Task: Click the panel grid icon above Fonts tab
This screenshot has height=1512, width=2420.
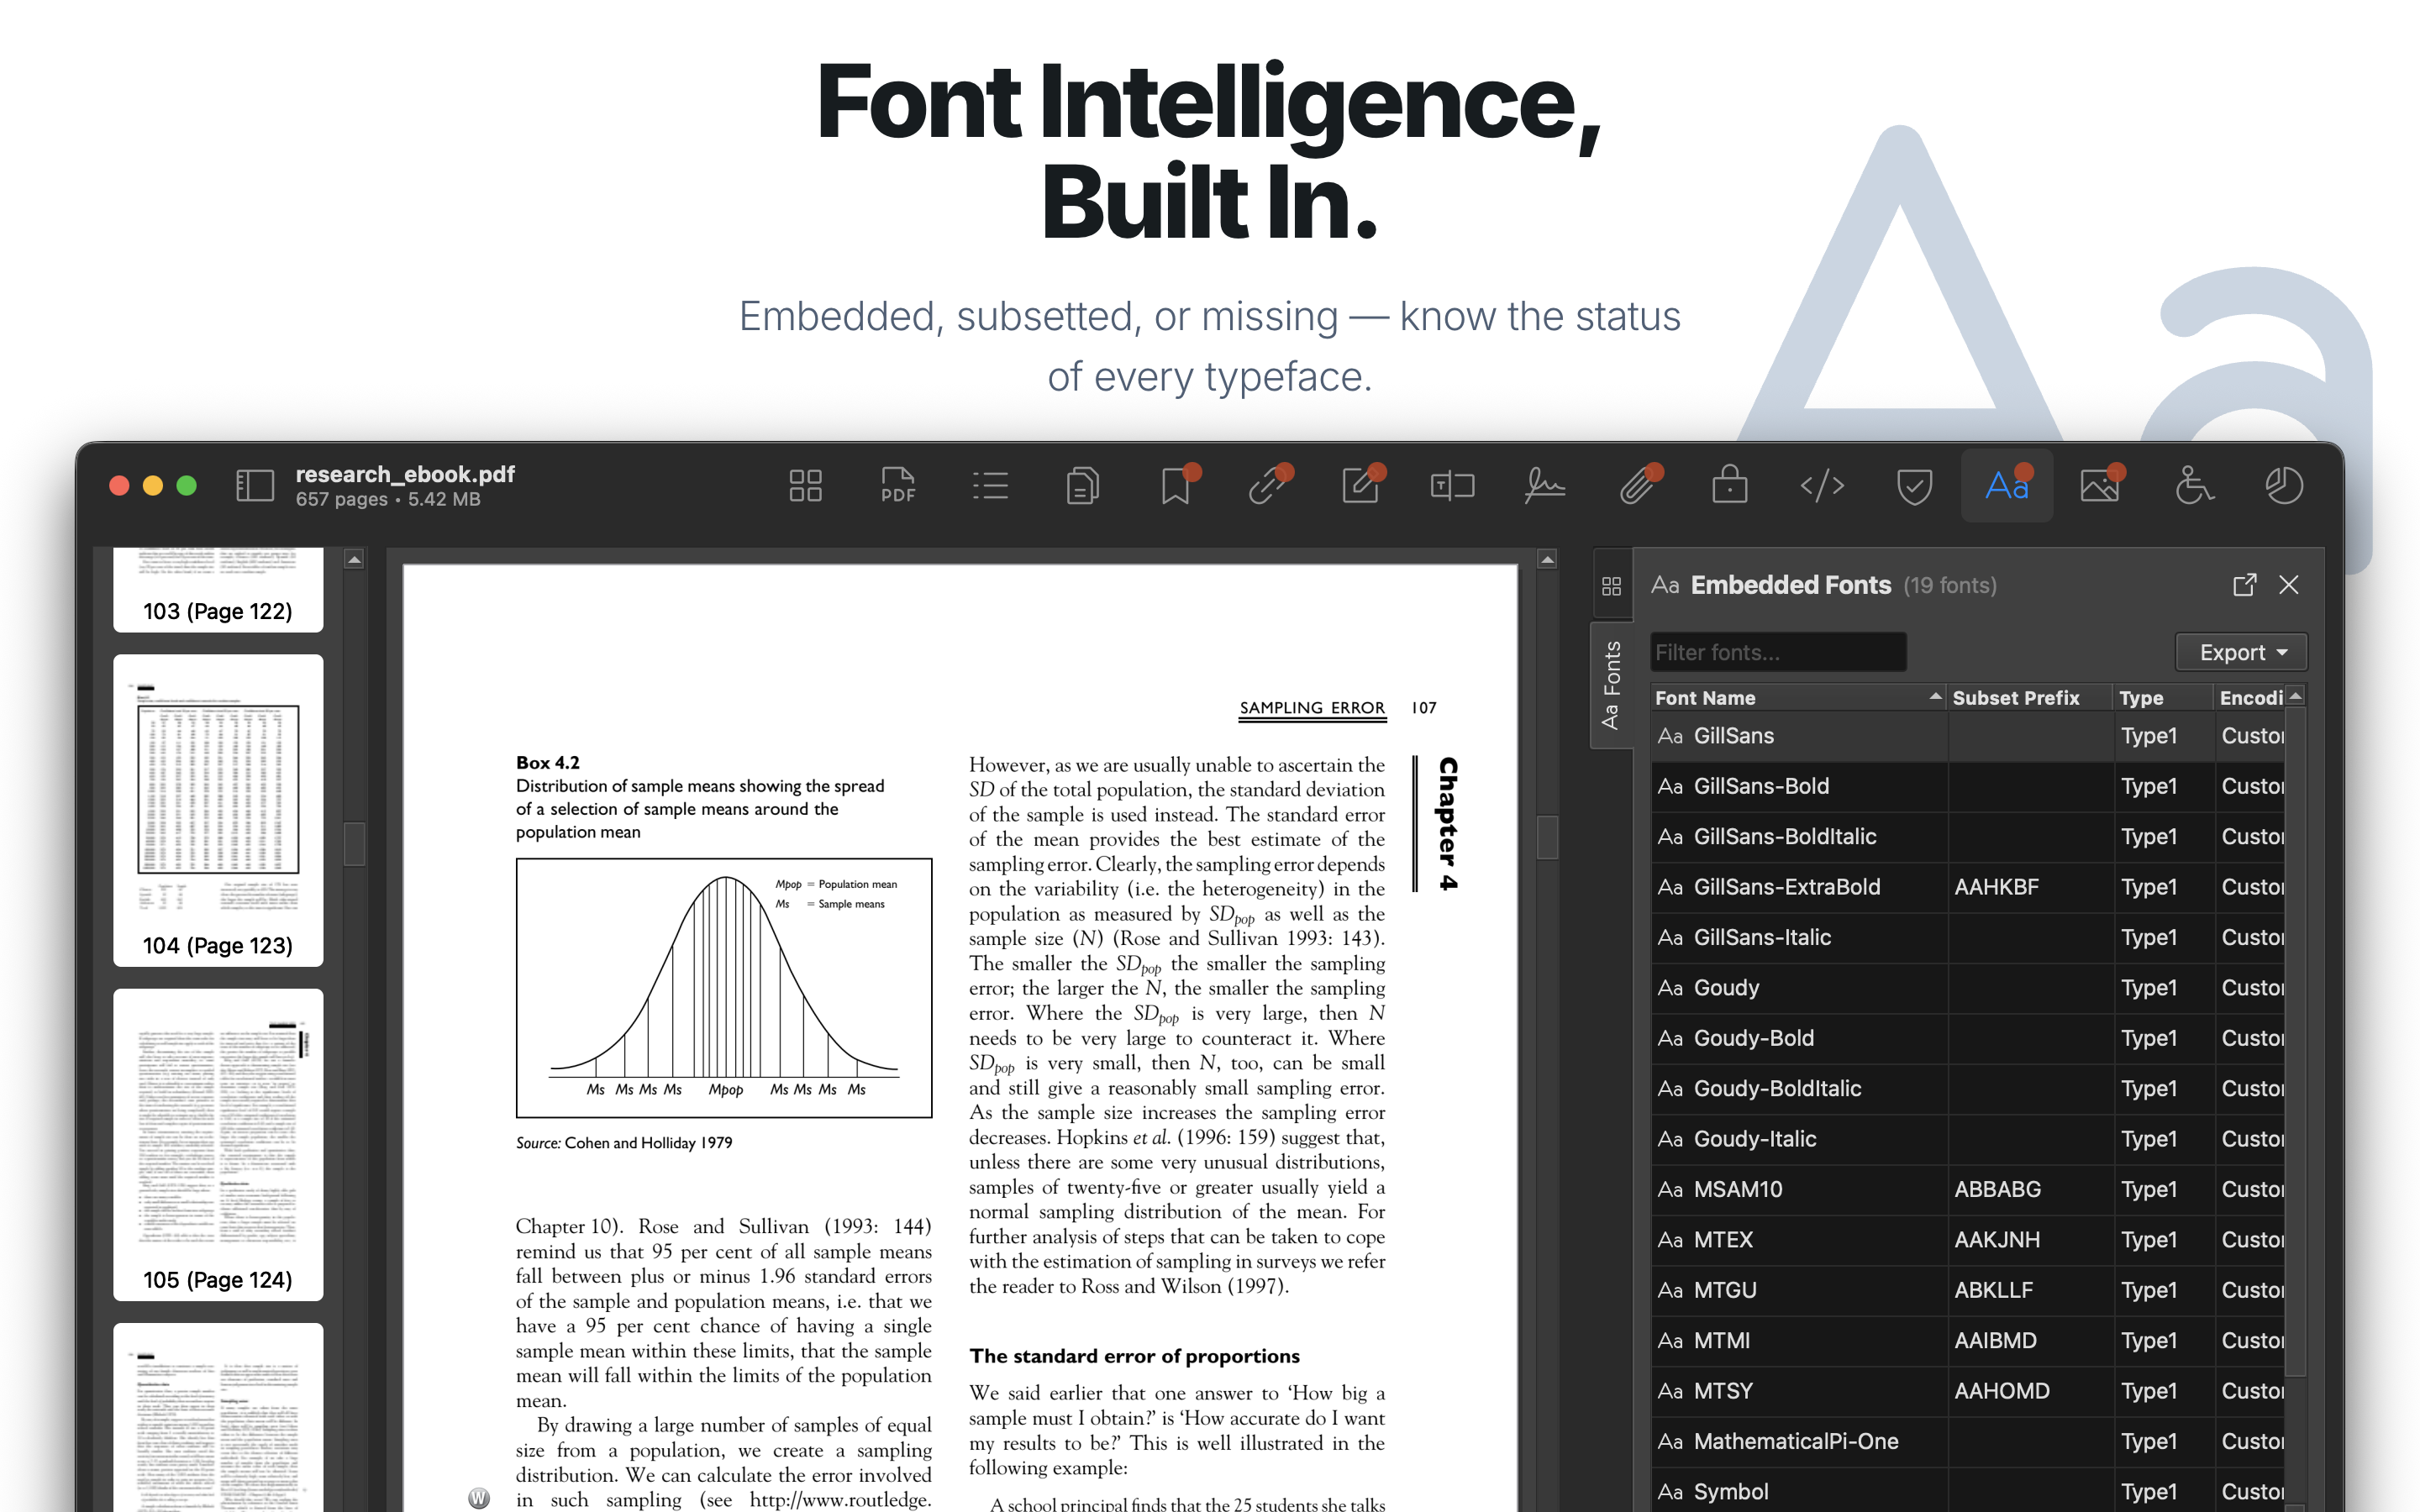Action: coord(1611,586)
